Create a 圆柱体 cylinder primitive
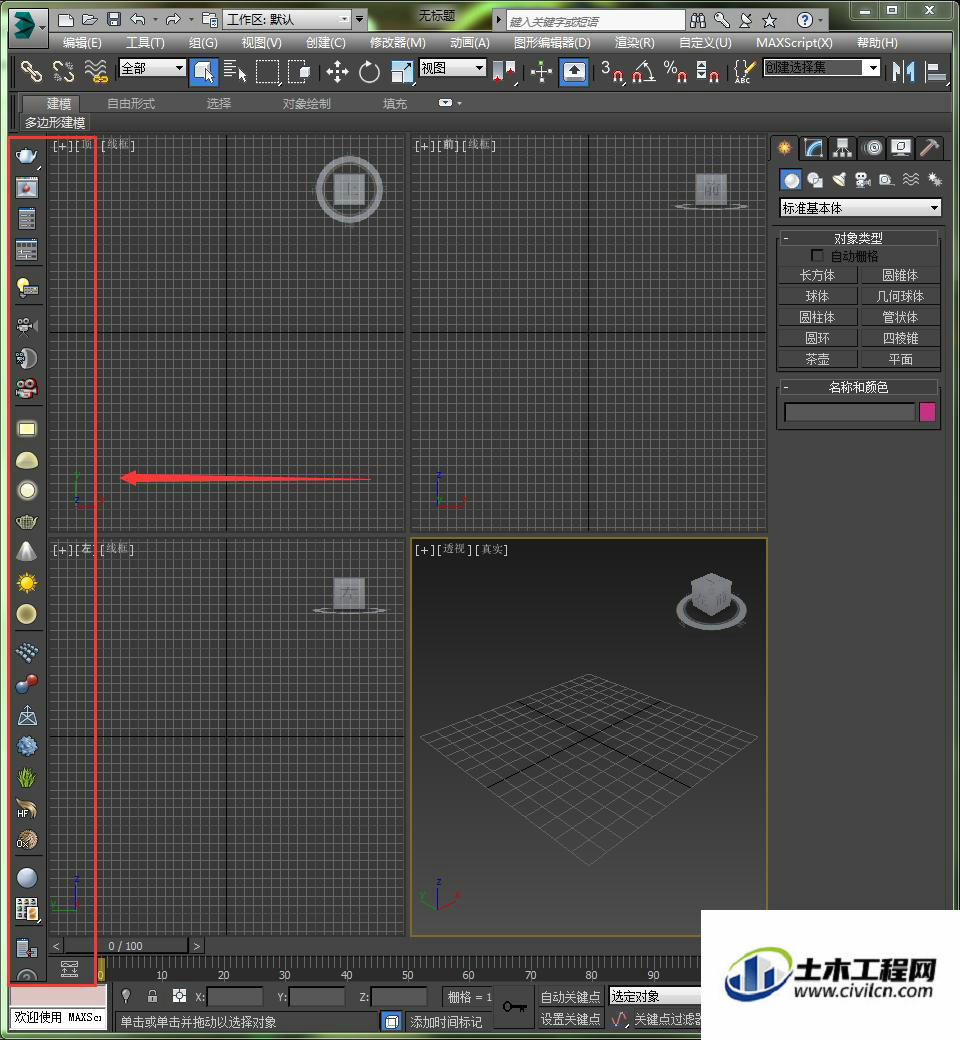This screenshot has height=1040, width=960. tap(817, 318)
